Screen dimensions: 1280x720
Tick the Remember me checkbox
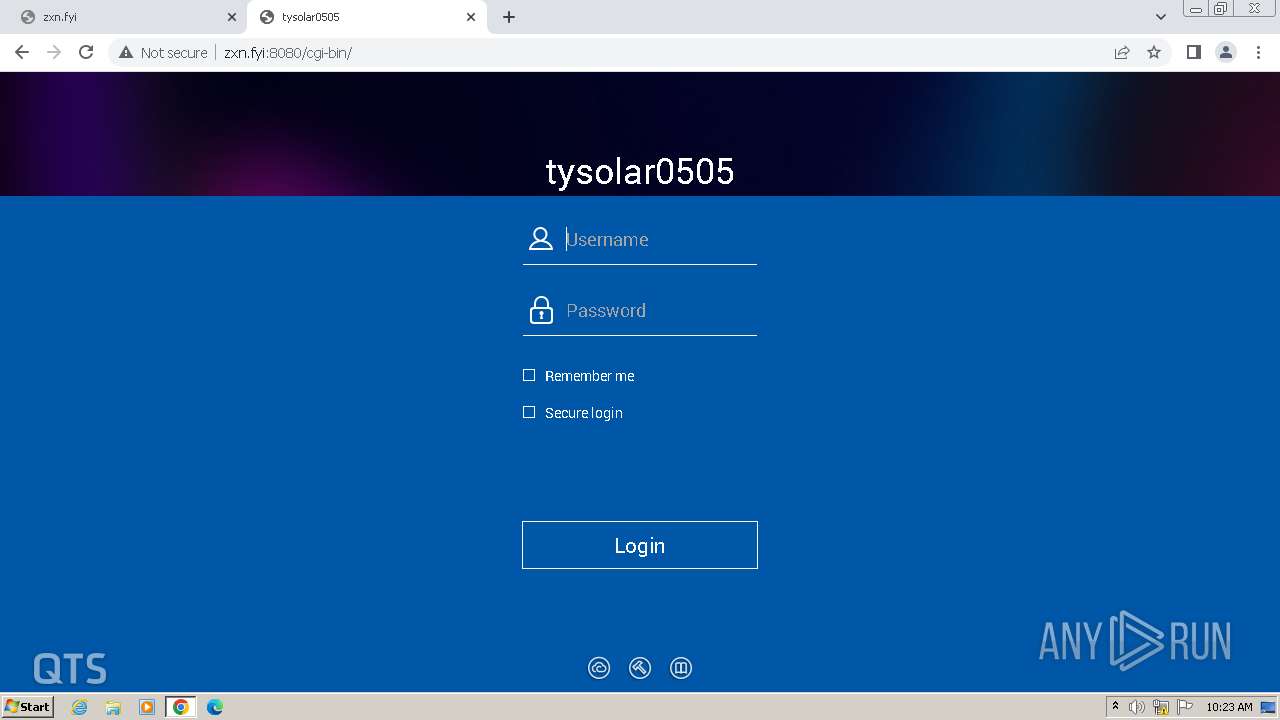(529, 375)
